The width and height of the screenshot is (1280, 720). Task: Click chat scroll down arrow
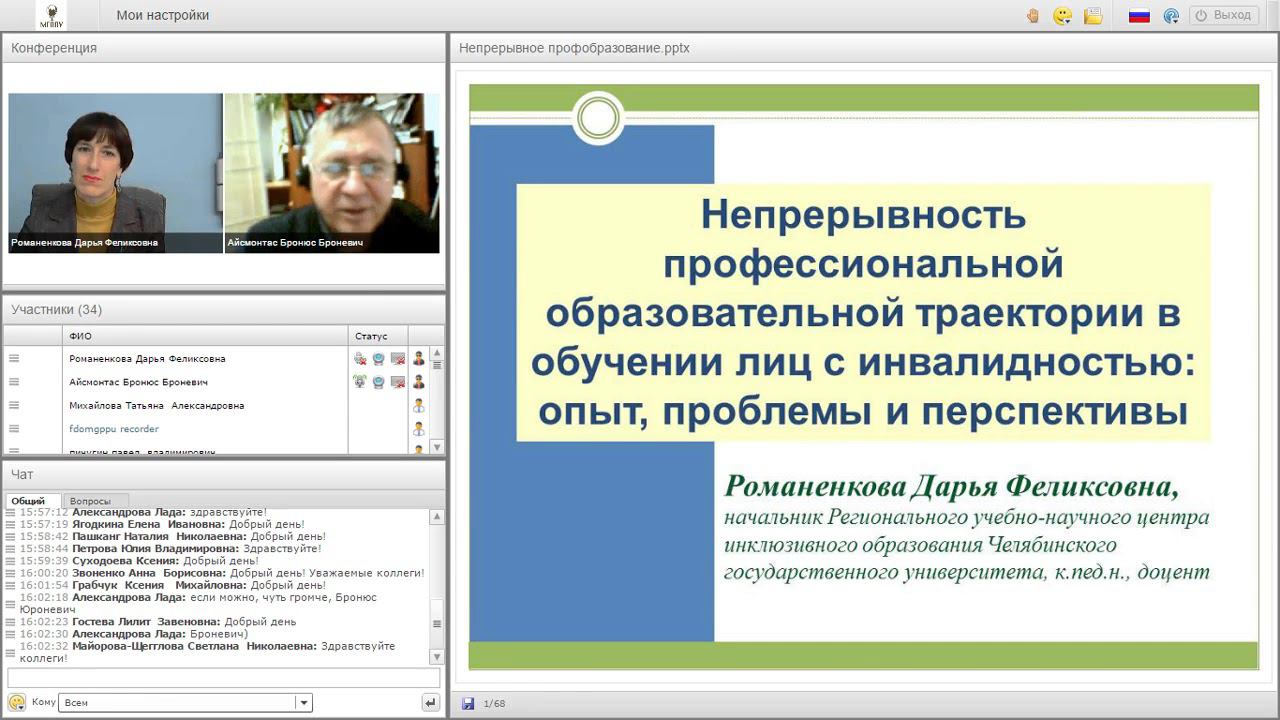tap(437, 657)
